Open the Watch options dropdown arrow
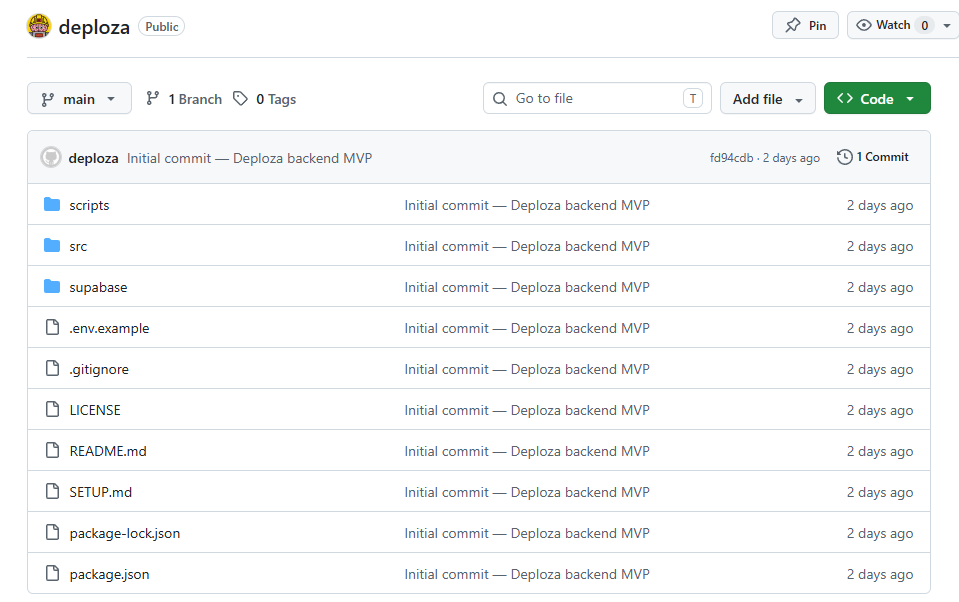 [x=947, y=25]
